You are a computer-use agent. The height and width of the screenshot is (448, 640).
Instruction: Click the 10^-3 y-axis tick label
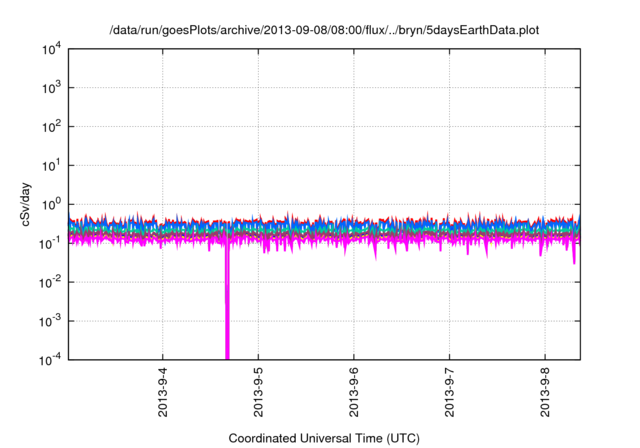pyautogui.click(x=51, y=321)
